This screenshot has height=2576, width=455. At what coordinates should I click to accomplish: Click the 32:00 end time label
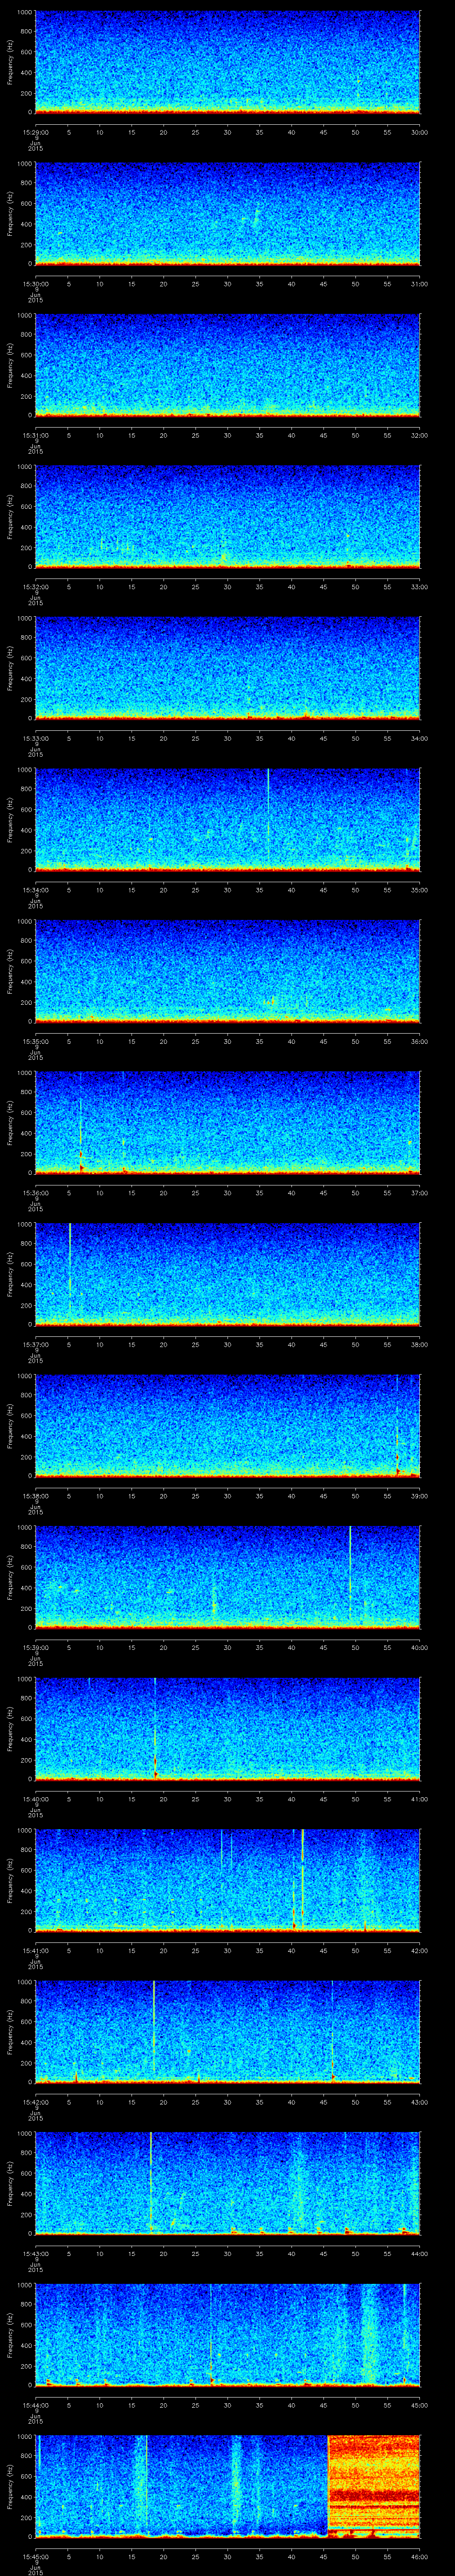point(419,435)
